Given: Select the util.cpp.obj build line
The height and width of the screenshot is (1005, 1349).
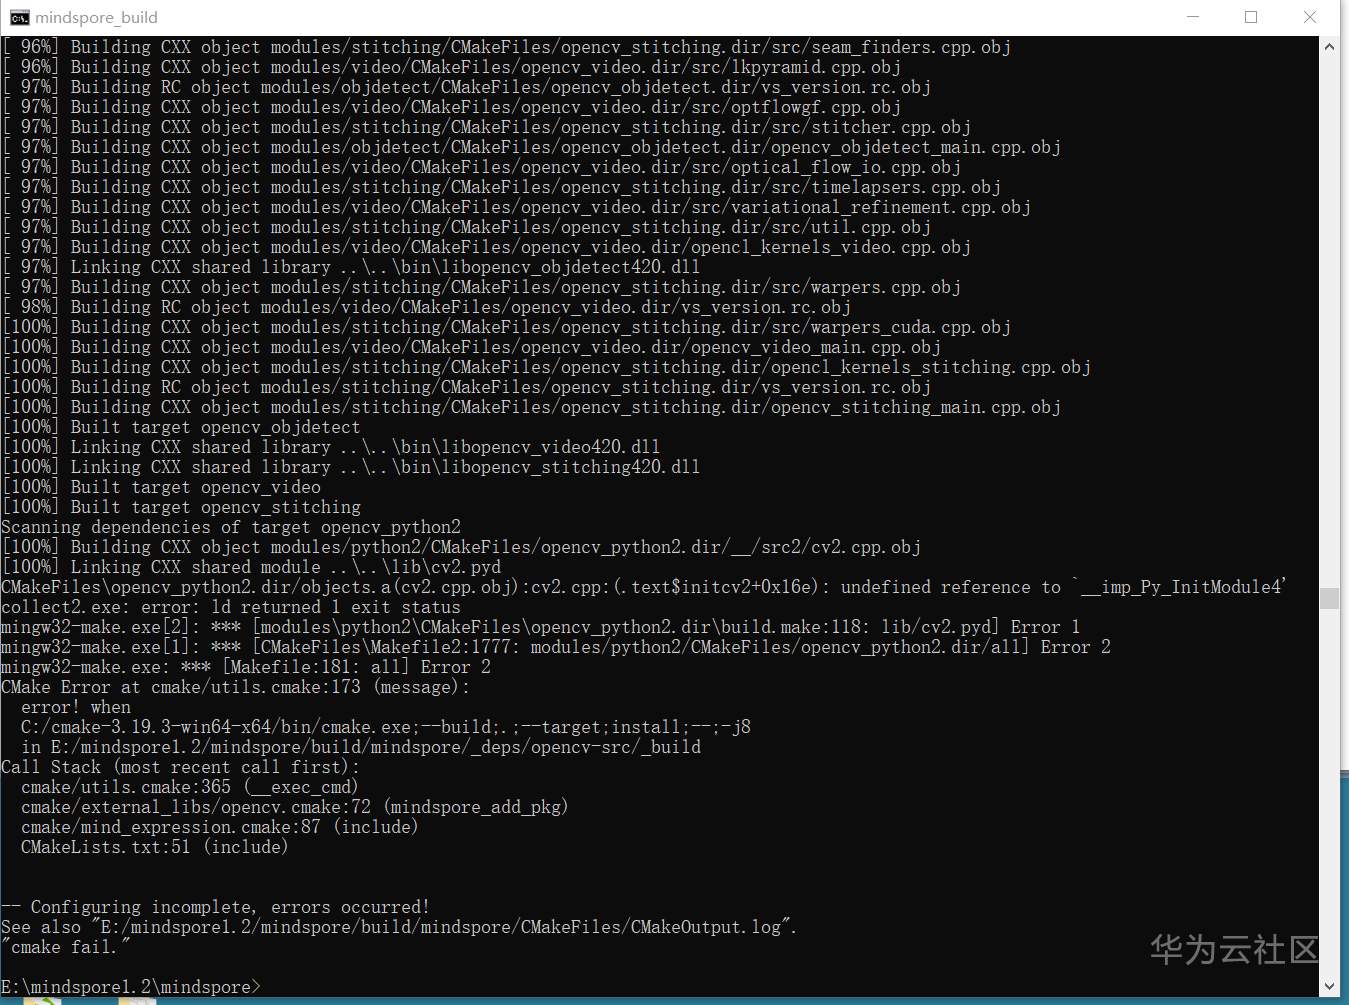Looking at the screenshot, I should tap(466, 227).
